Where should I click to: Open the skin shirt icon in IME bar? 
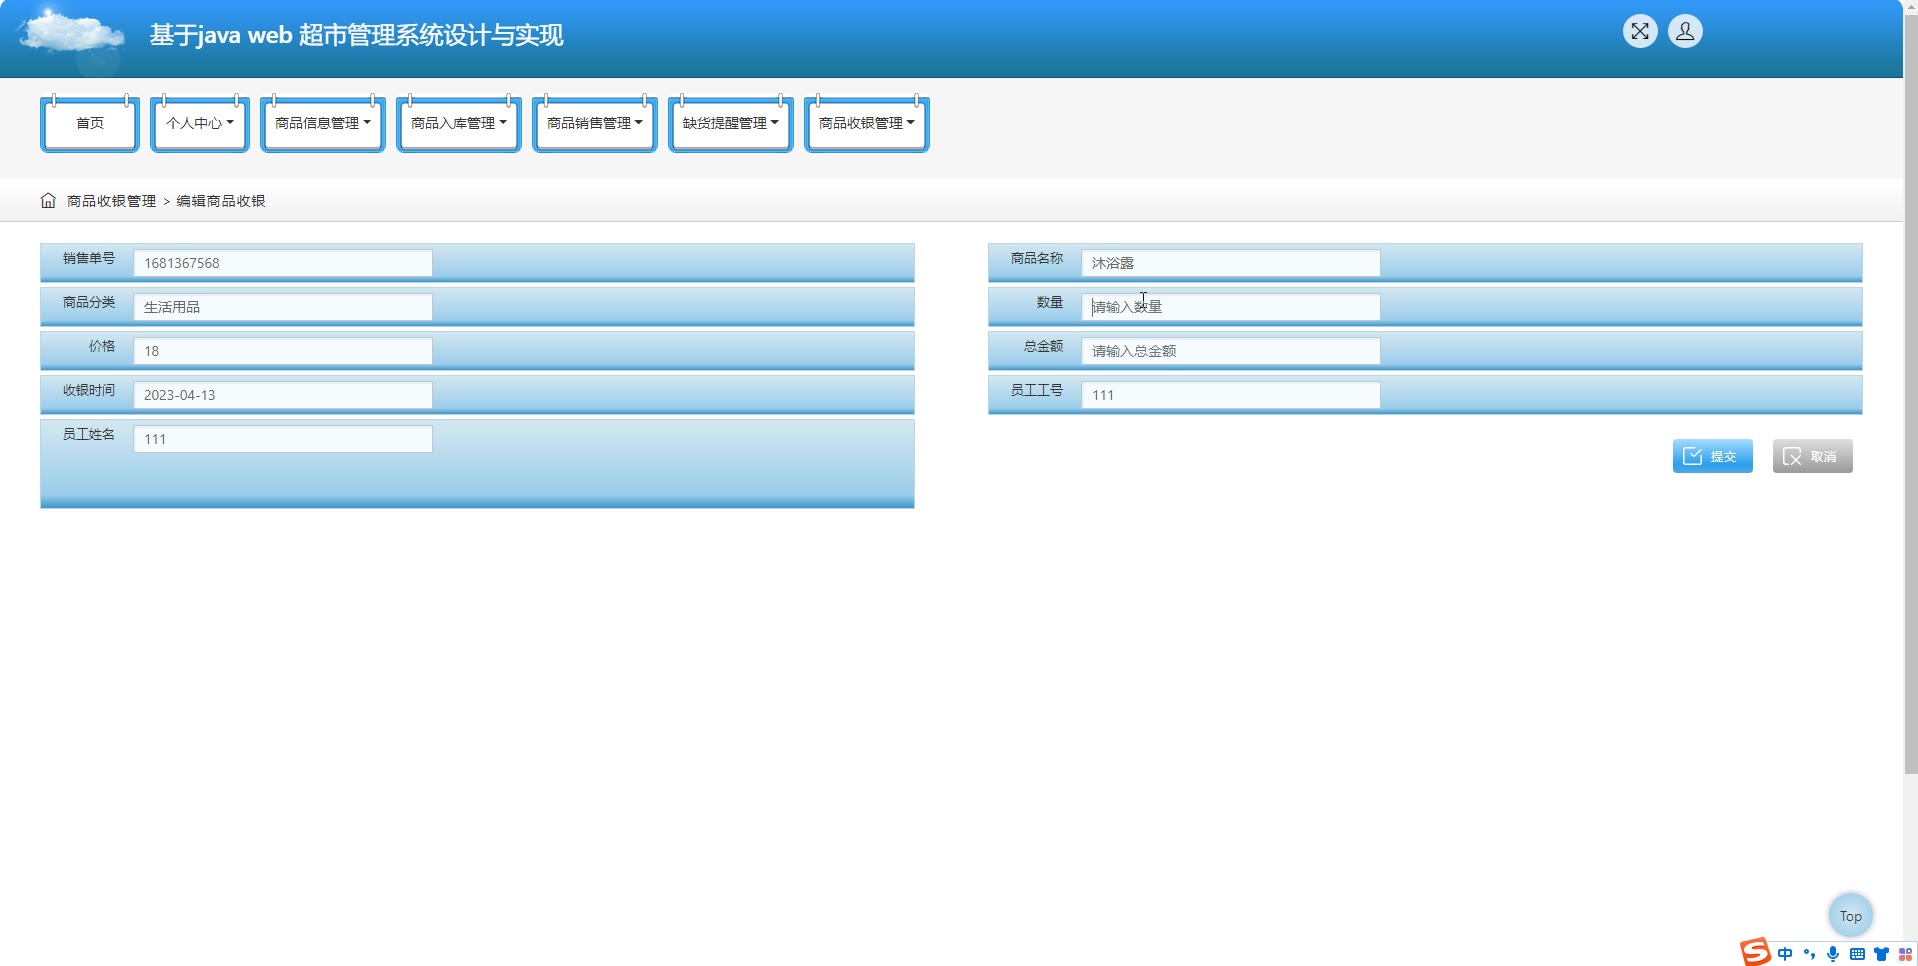[1881, 954]
